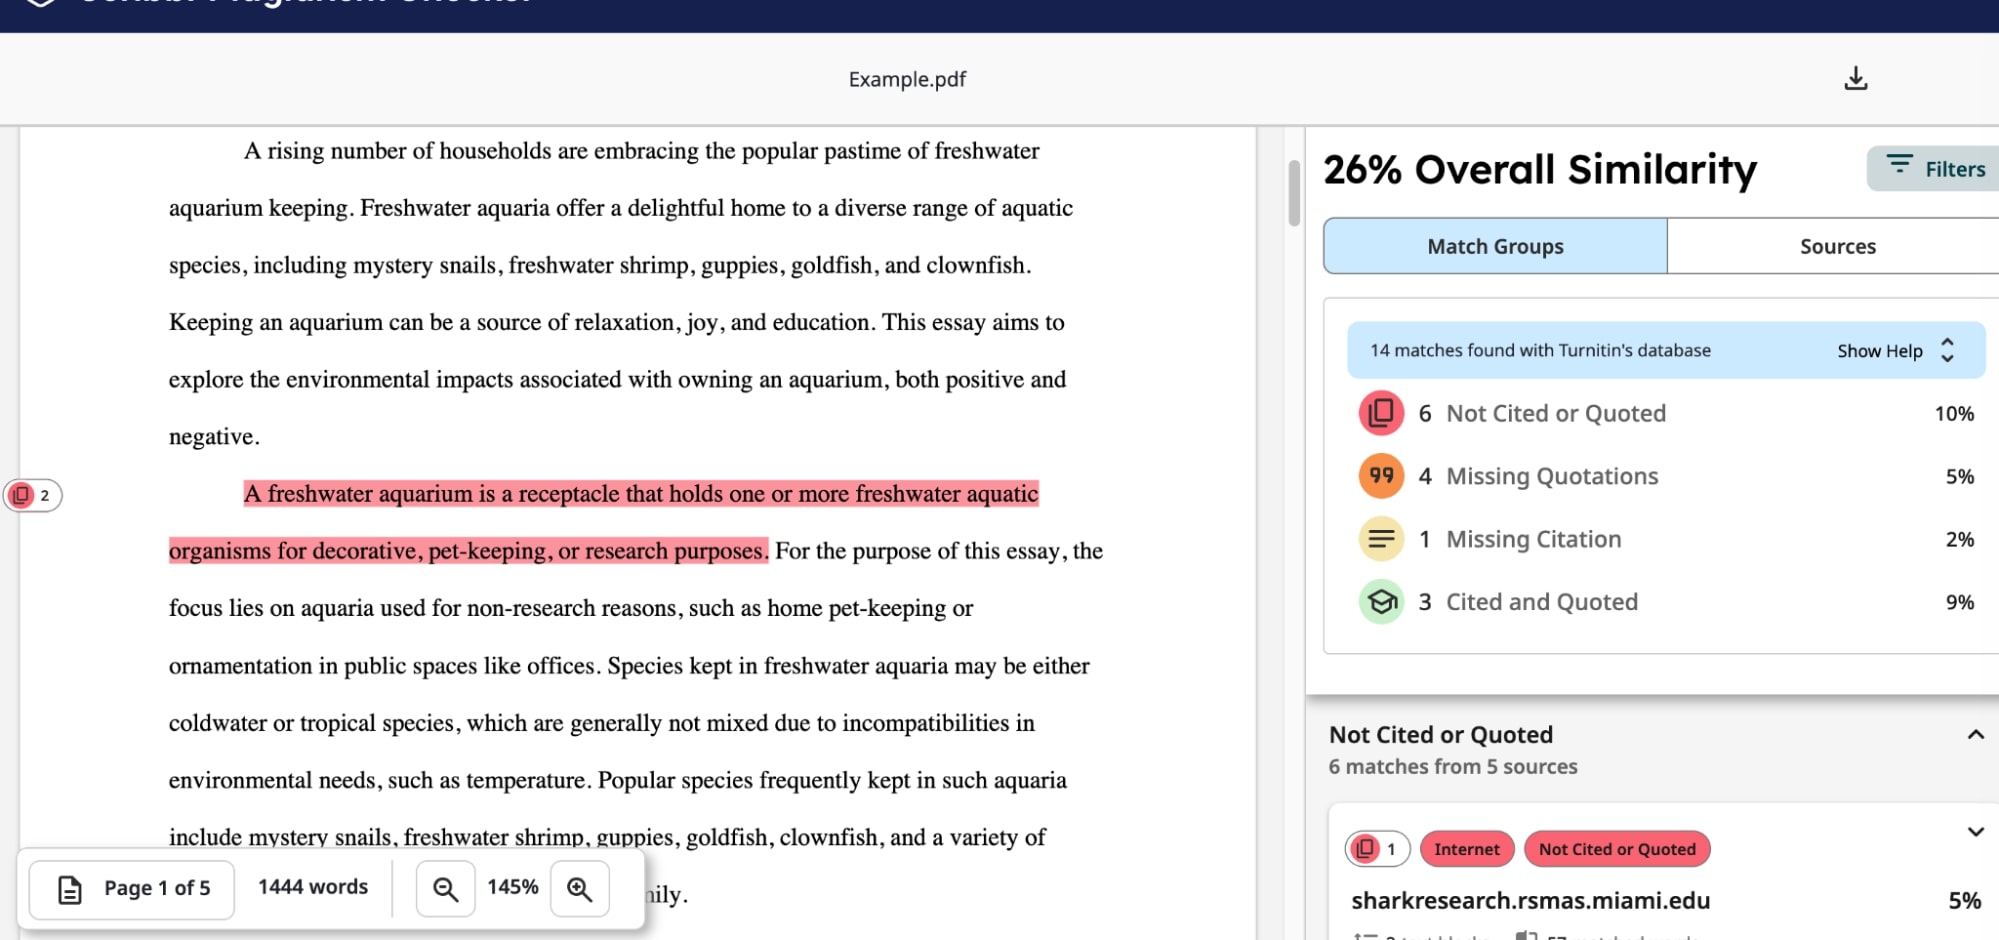
Task: Click the zoom in magnifier icon
Action: pos(580,888)
